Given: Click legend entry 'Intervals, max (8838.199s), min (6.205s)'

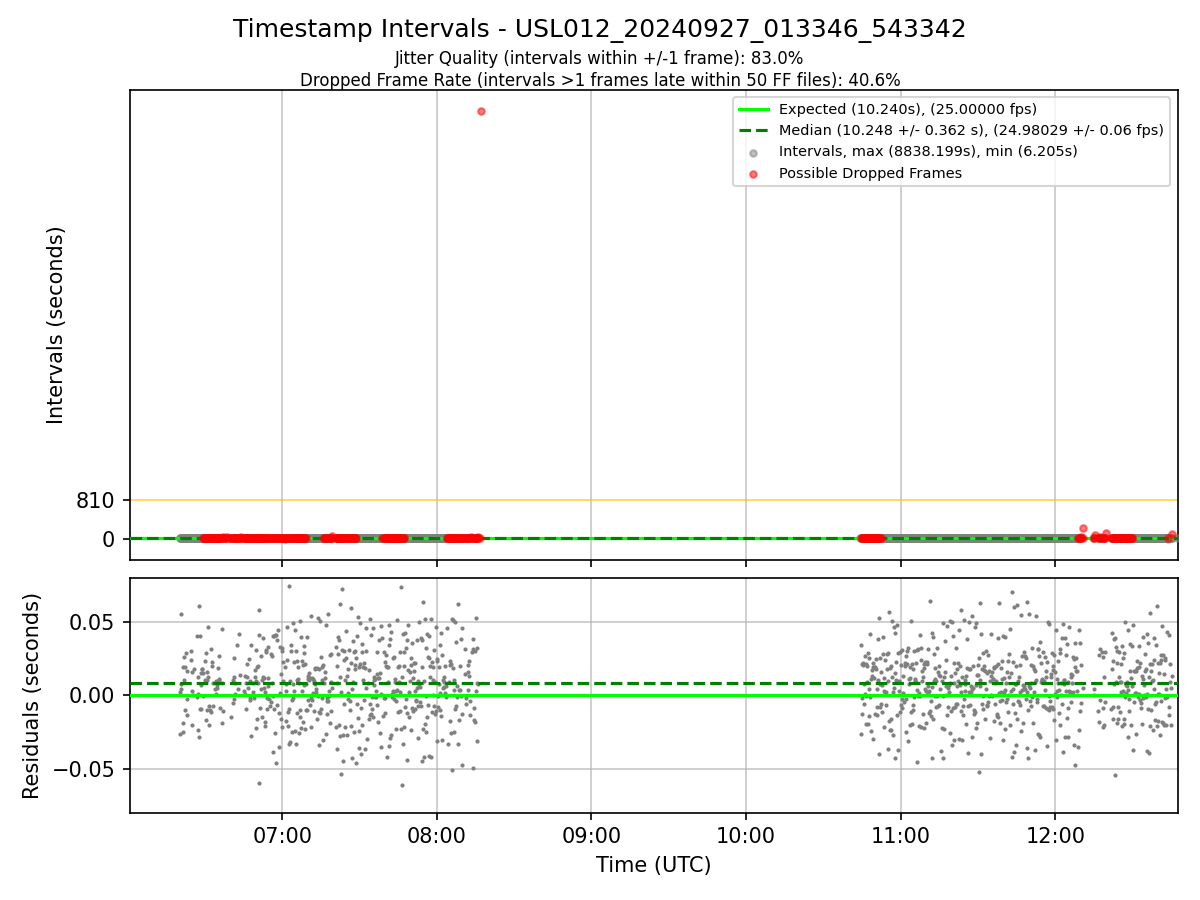Looking at the screenshot, I should pyautogui.click(x=928, y=151).
